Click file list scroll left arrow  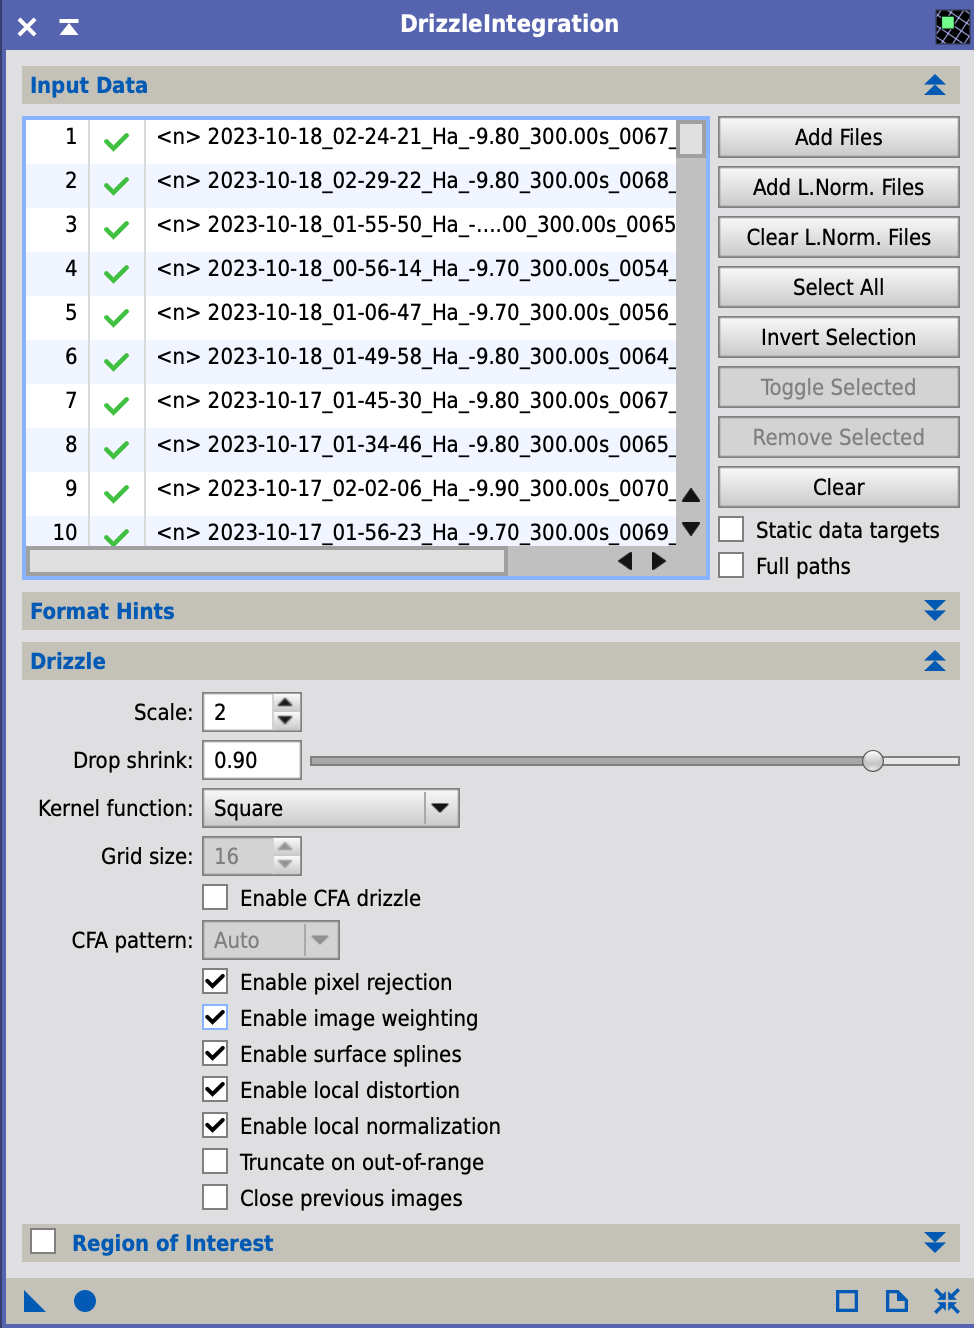[x=626, y=561]
